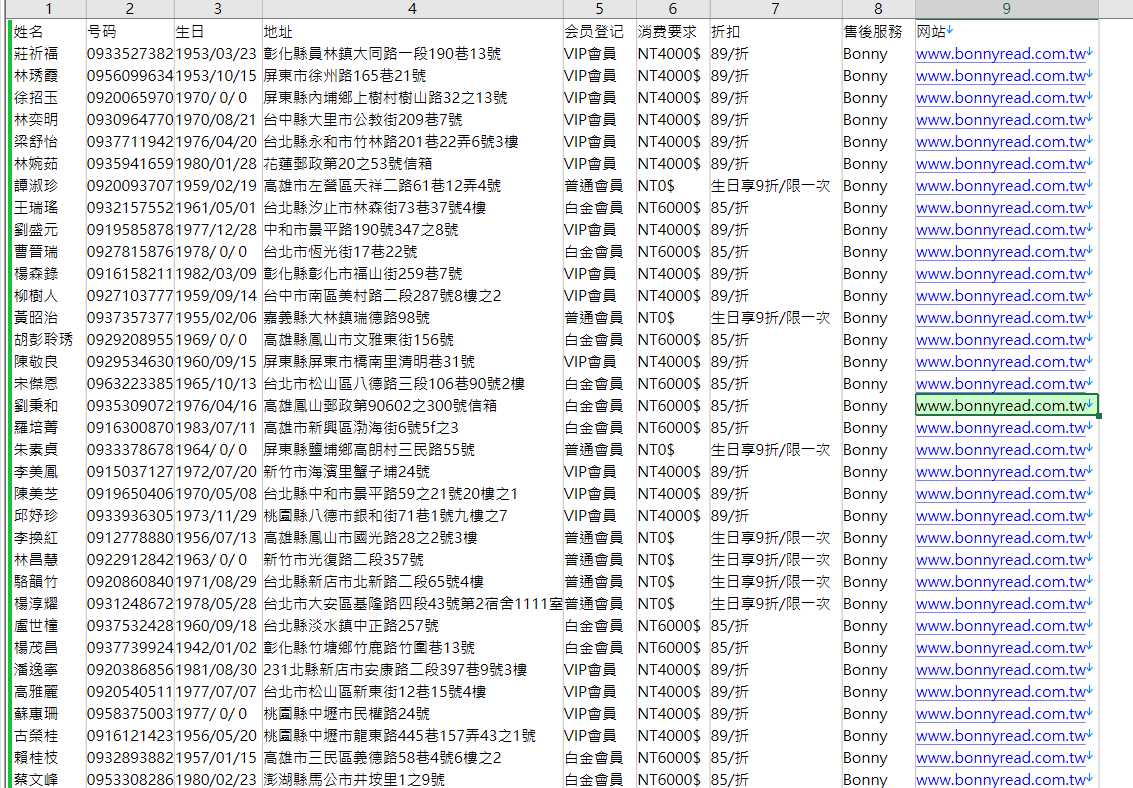This screenshot has width=1133, height=788.
Task: Select 89/折 cell in 邱妤珍 row
Action: 776,516
